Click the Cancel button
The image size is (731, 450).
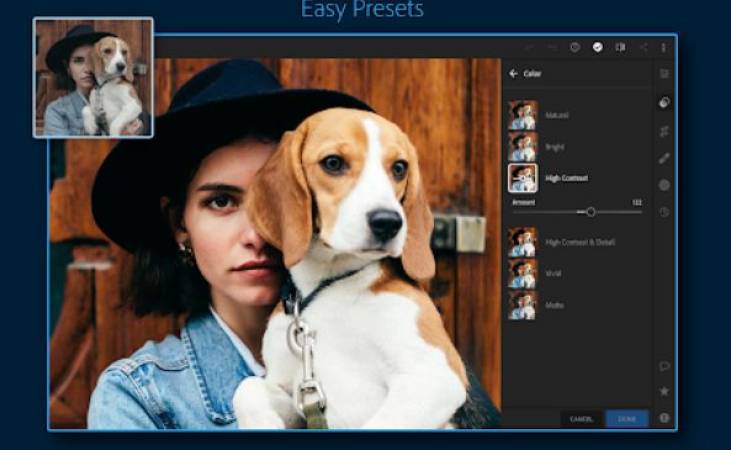(x=581, y=419)
